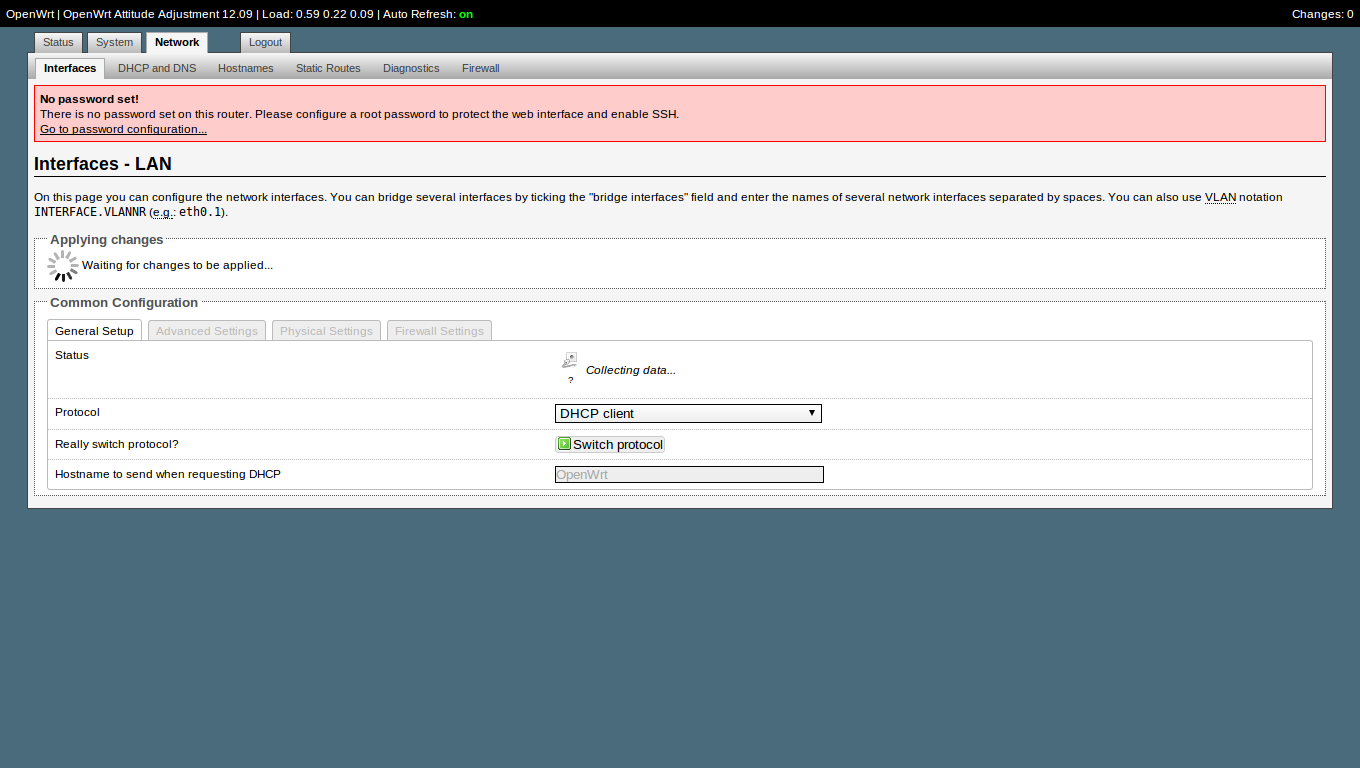Click the 'VLAN' abbreviation text
The image size is (1360, 768).
coord(1220,197)
